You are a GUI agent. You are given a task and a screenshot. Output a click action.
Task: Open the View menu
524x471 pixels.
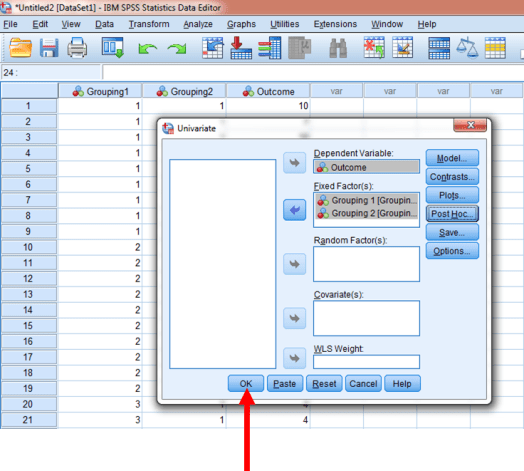[x=71, y=24]
